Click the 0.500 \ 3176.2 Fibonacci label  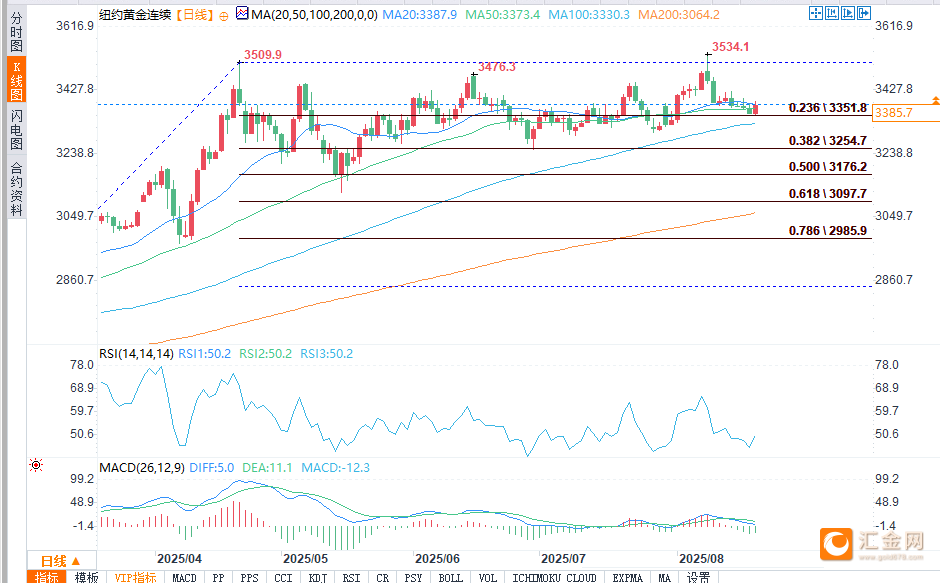pos(827,167)
